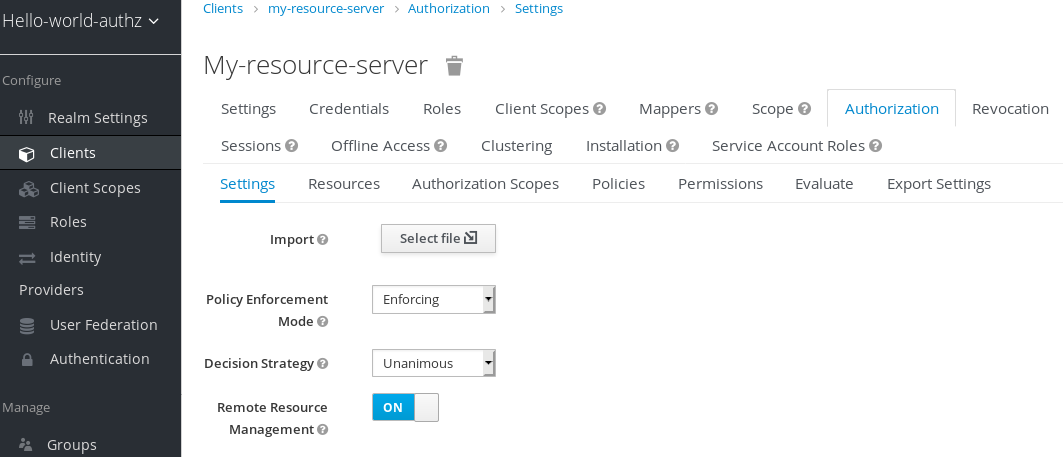This screenshot has width=1063, height=457.
Task: Switch to Client Scopes tab
Action: tap(542, 108)
